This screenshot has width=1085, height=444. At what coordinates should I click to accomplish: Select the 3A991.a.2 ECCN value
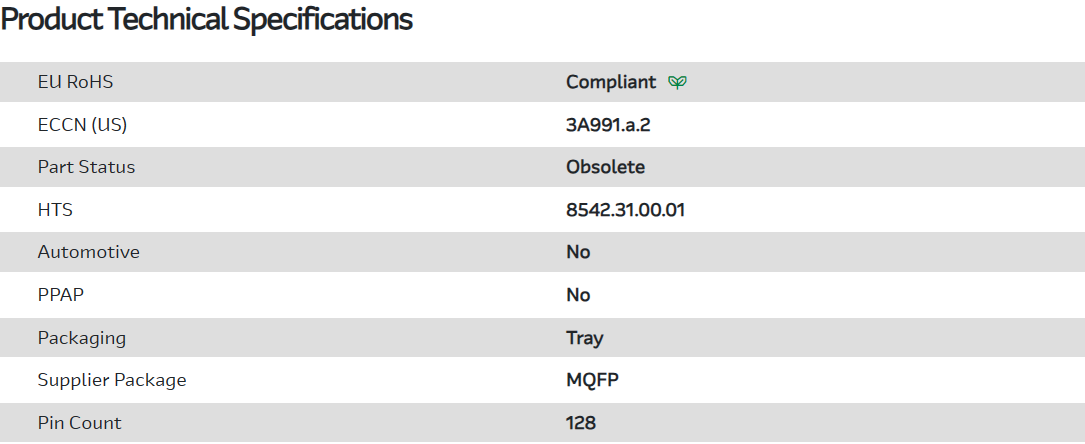pos(615,125)
